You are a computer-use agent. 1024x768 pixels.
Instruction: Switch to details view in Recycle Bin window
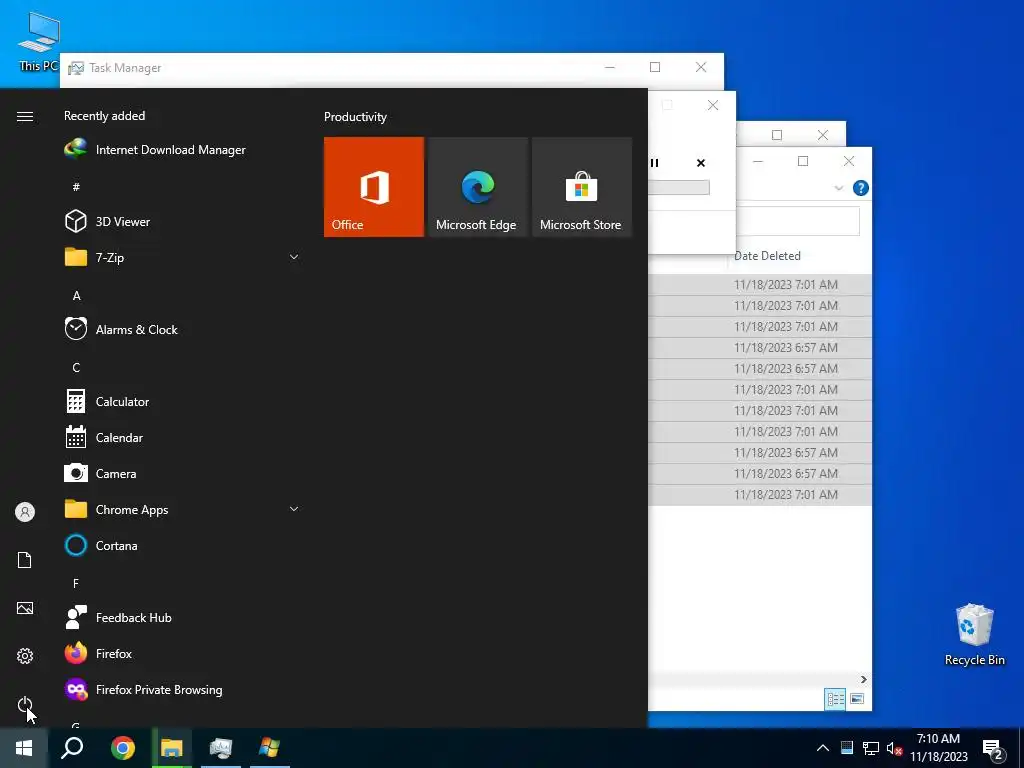point(835,699)
